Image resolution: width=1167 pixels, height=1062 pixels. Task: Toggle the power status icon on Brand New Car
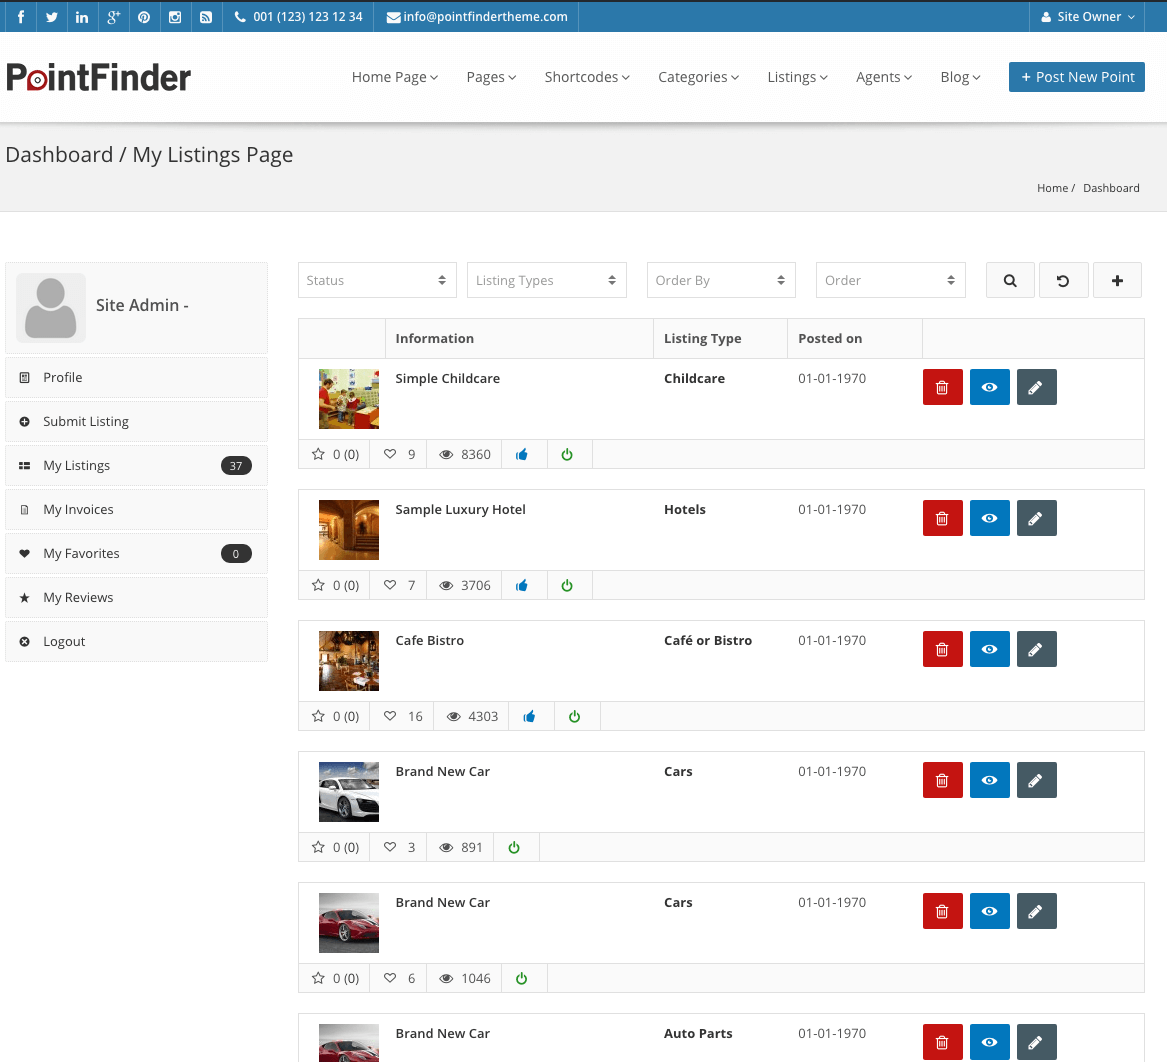[514, 847]
